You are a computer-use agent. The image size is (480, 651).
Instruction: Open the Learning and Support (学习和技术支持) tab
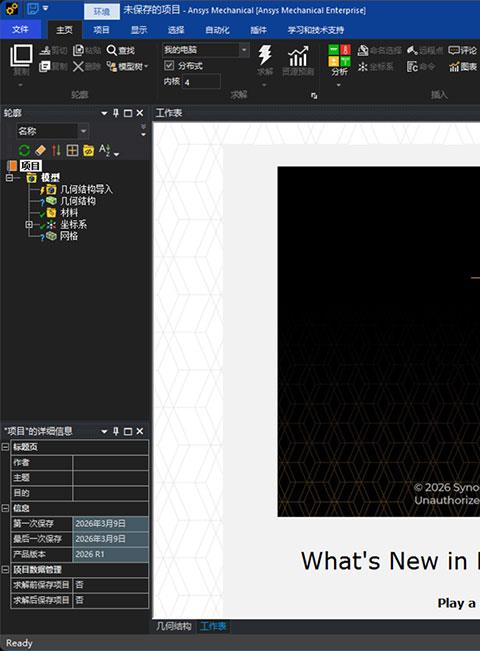[x=316, y=30]
